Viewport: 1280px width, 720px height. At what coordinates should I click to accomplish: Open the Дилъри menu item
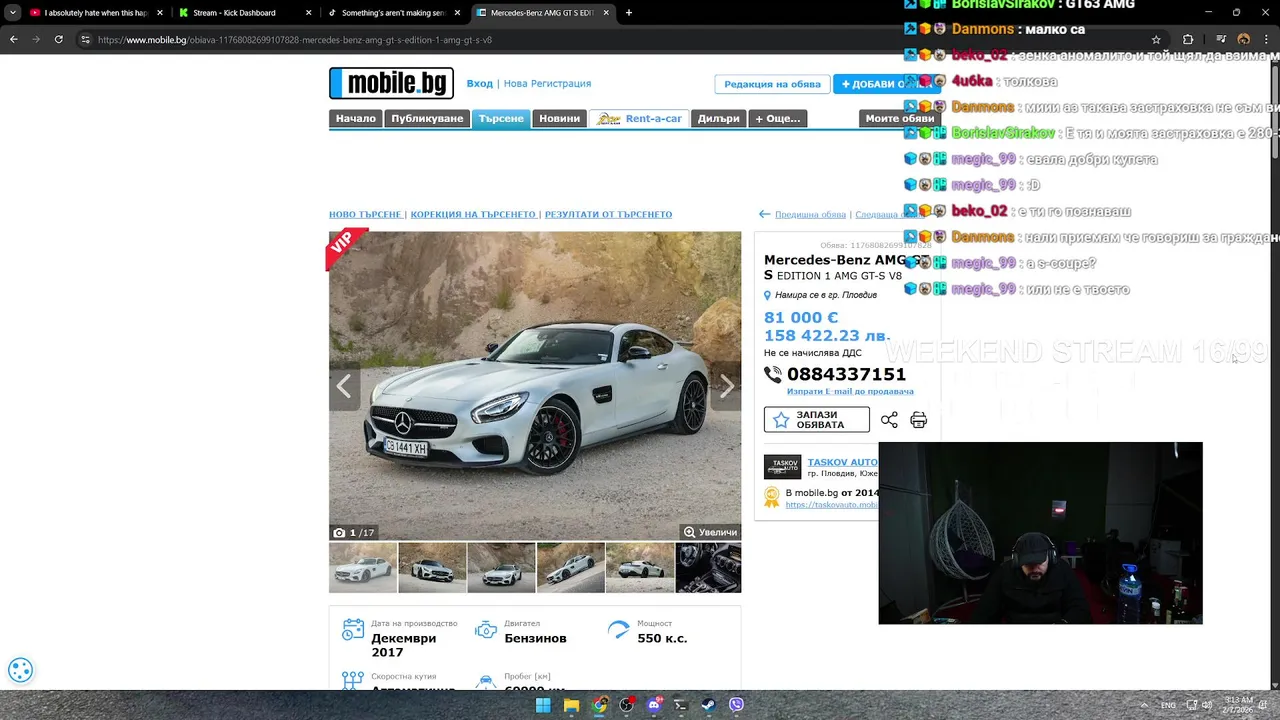coord(718,118)
